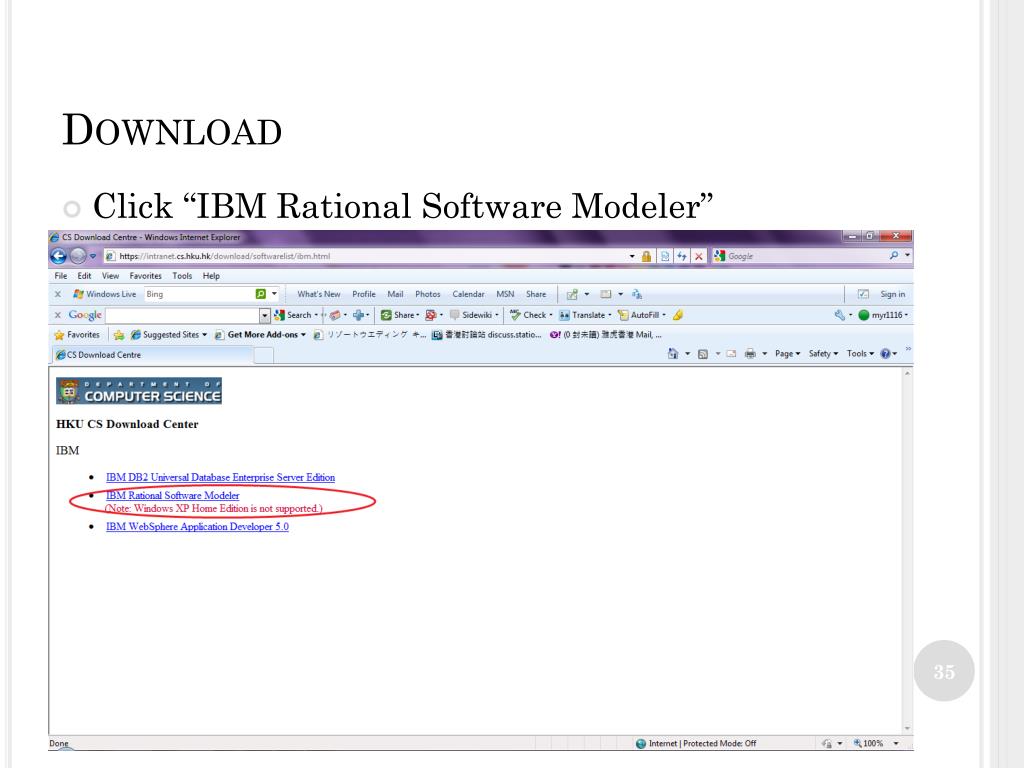Screen dimensions: 1024x768
Task: Switch to the CS Download Centre tab
Action: click(152, 355)
